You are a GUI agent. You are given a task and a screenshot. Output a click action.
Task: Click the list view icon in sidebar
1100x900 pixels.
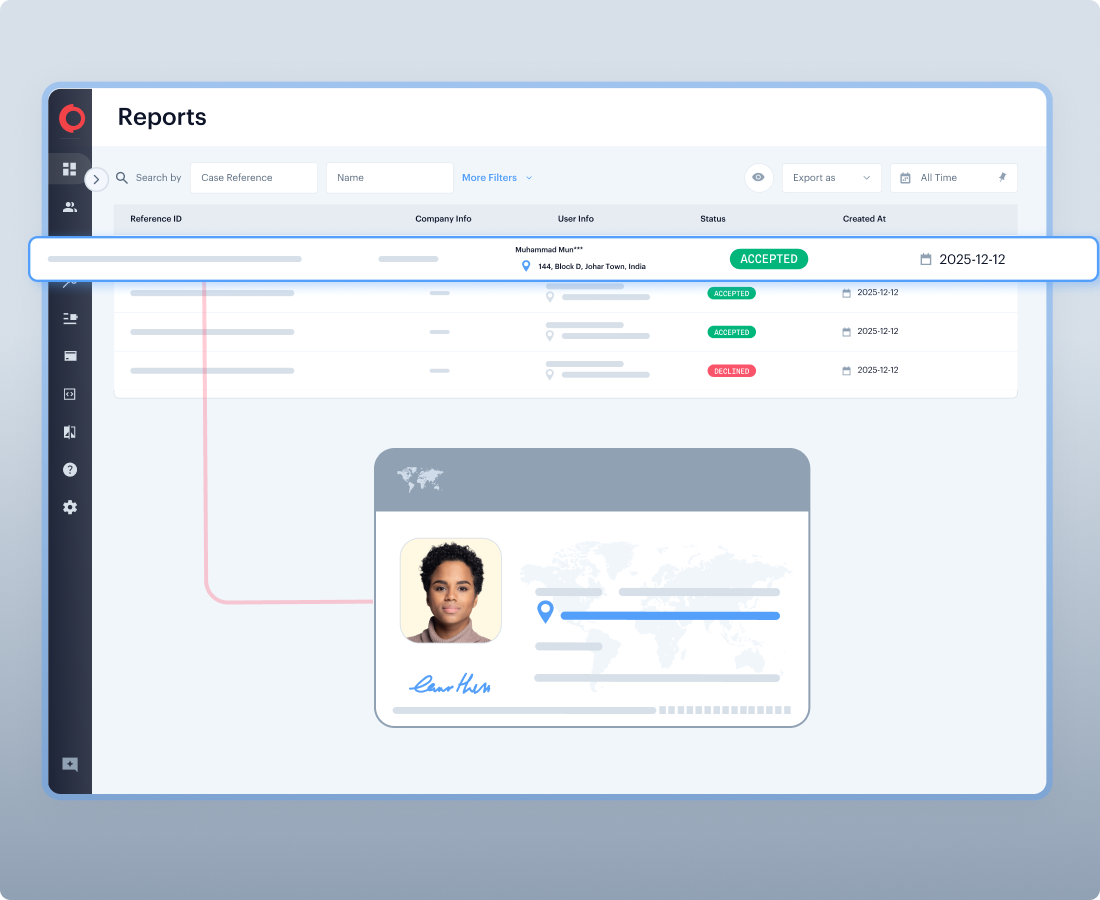pos(70,318)
